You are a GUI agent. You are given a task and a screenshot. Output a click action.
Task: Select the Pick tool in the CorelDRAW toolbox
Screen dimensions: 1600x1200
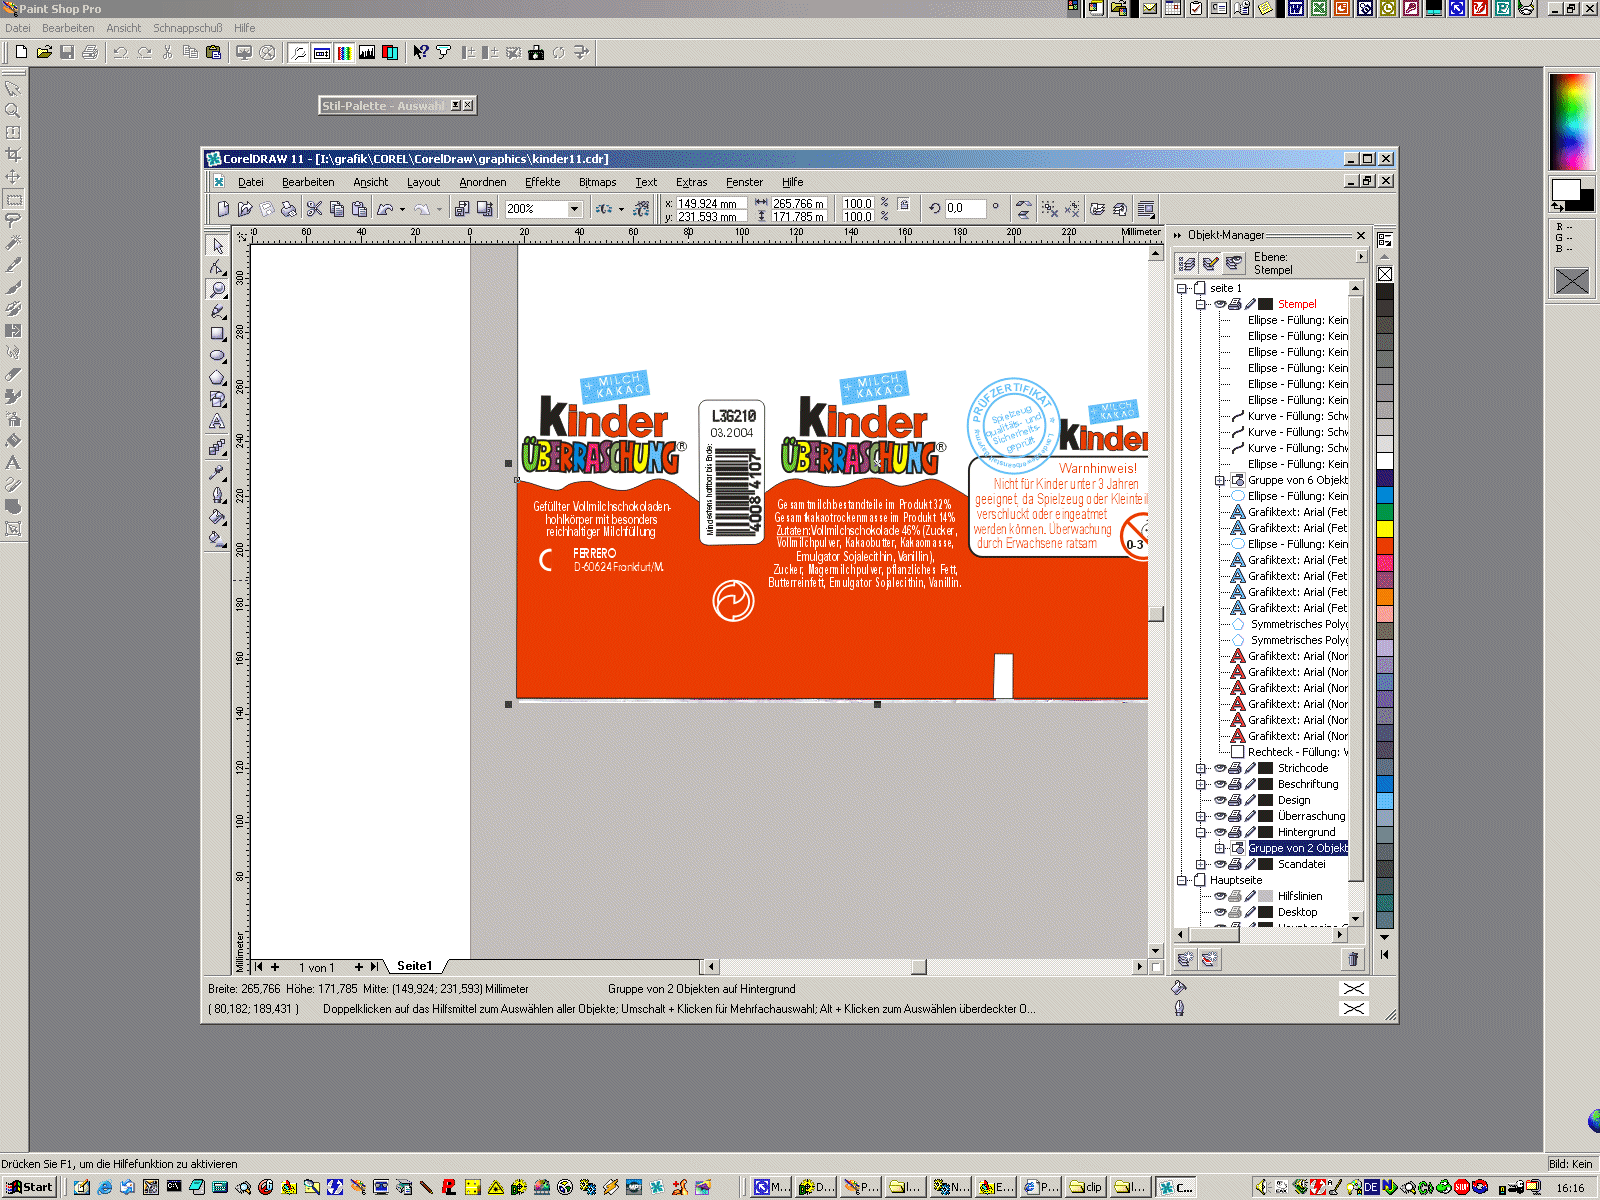coord(217,246)
